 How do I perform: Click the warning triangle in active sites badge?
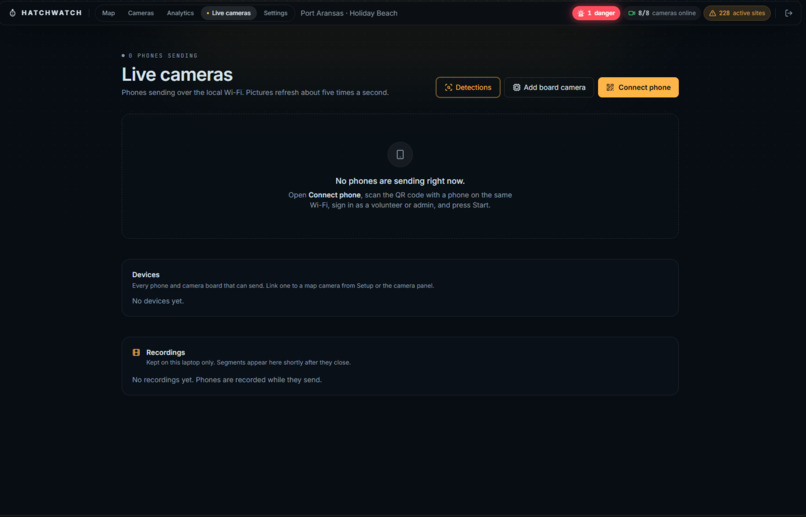[x=712, y=13]
